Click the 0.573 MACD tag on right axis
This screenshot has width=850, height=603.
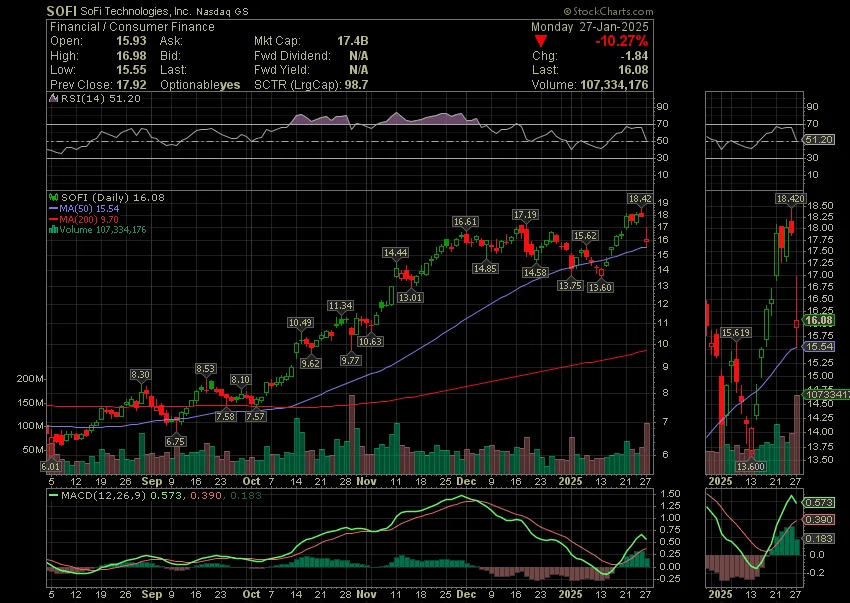click(x=819, y=503)
